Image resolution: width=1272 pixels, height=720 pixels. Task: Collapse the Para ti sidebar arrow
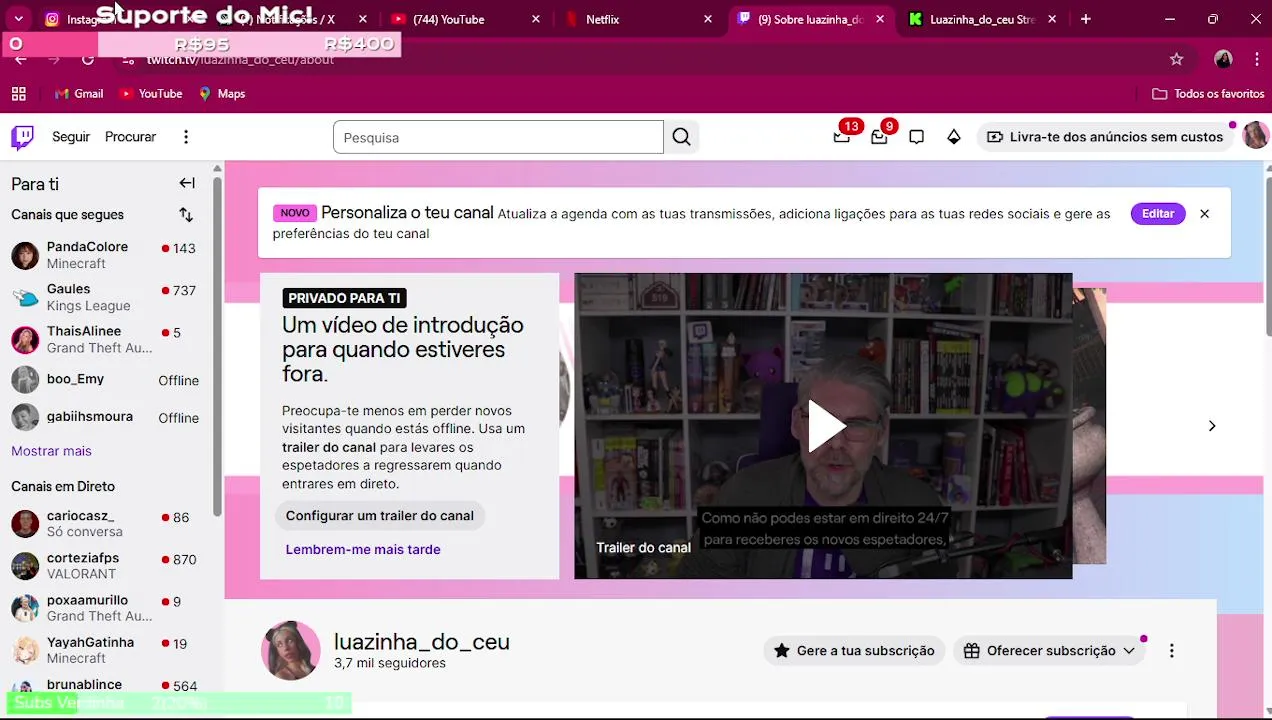click(187, 183)
